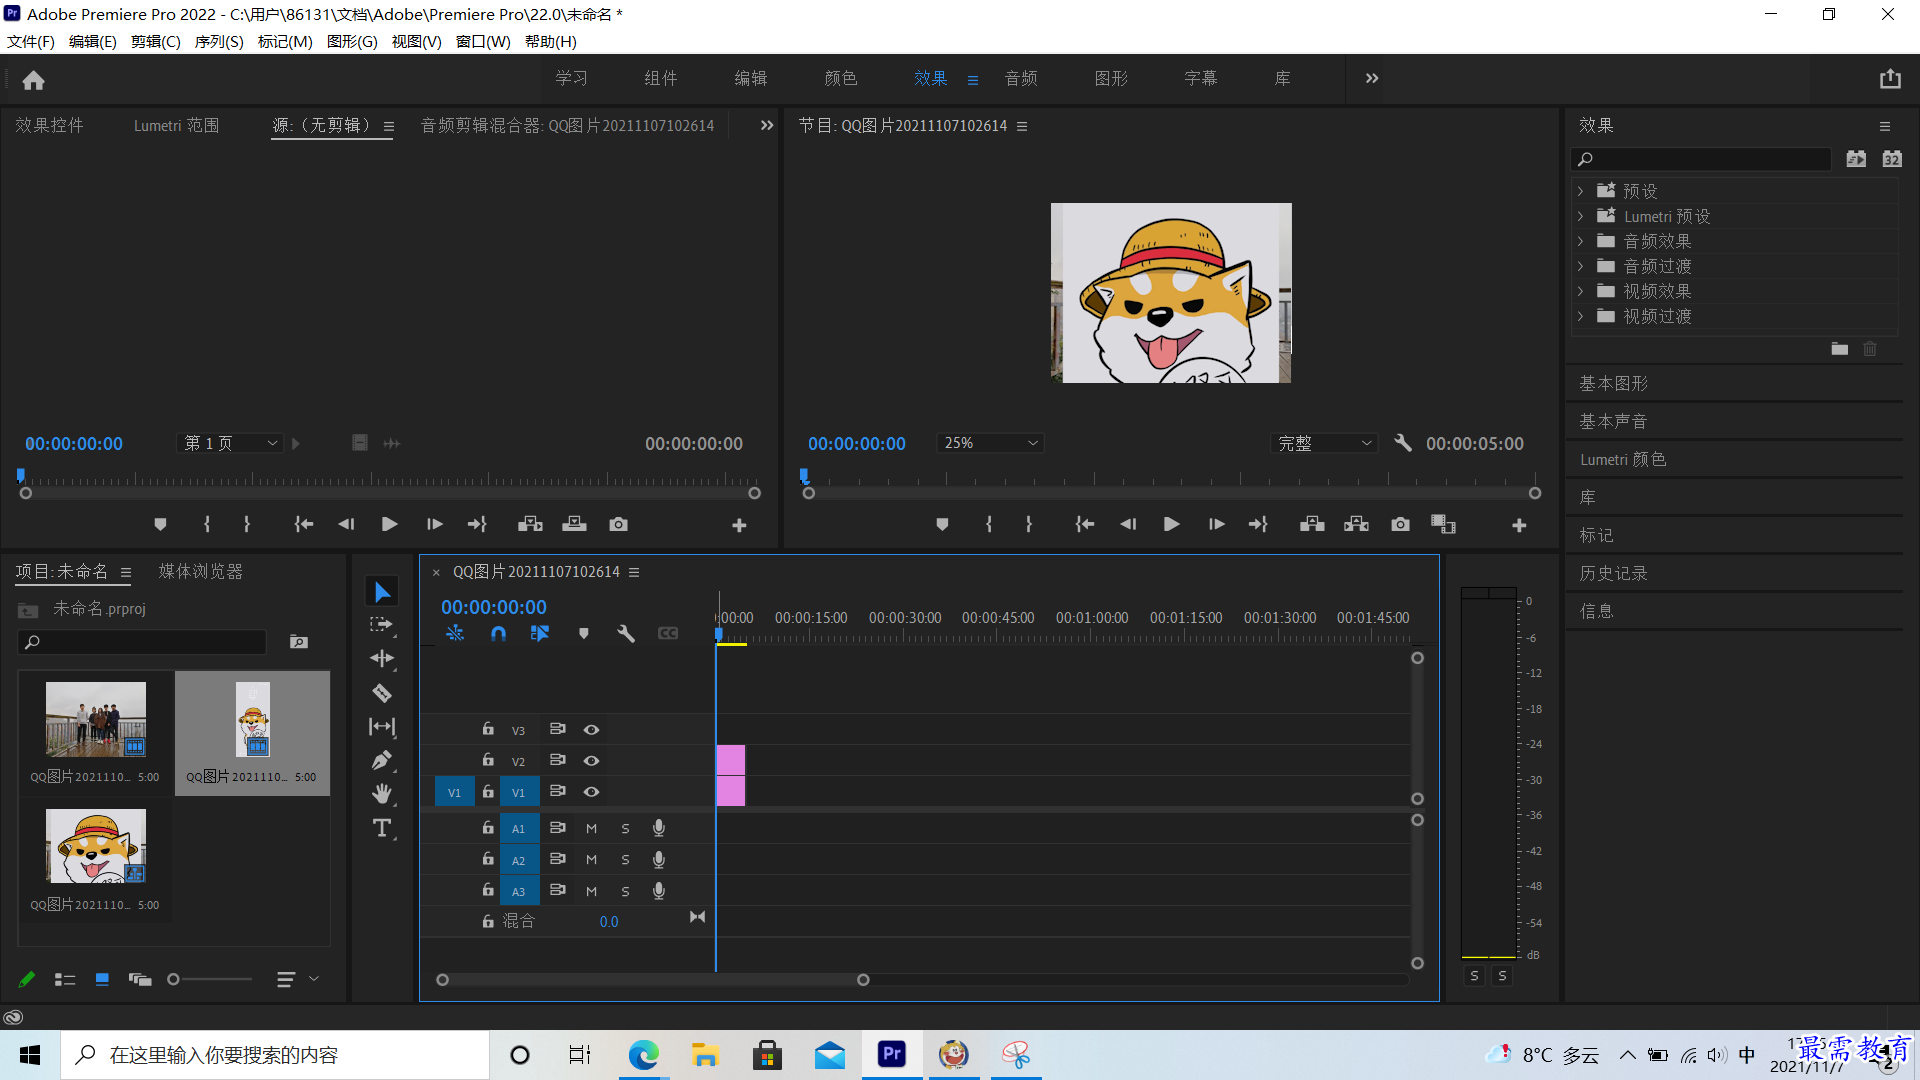This screenshot has width=1920, height=1080.
Task: Select the Pen tool
Action: tap(382, 760)
